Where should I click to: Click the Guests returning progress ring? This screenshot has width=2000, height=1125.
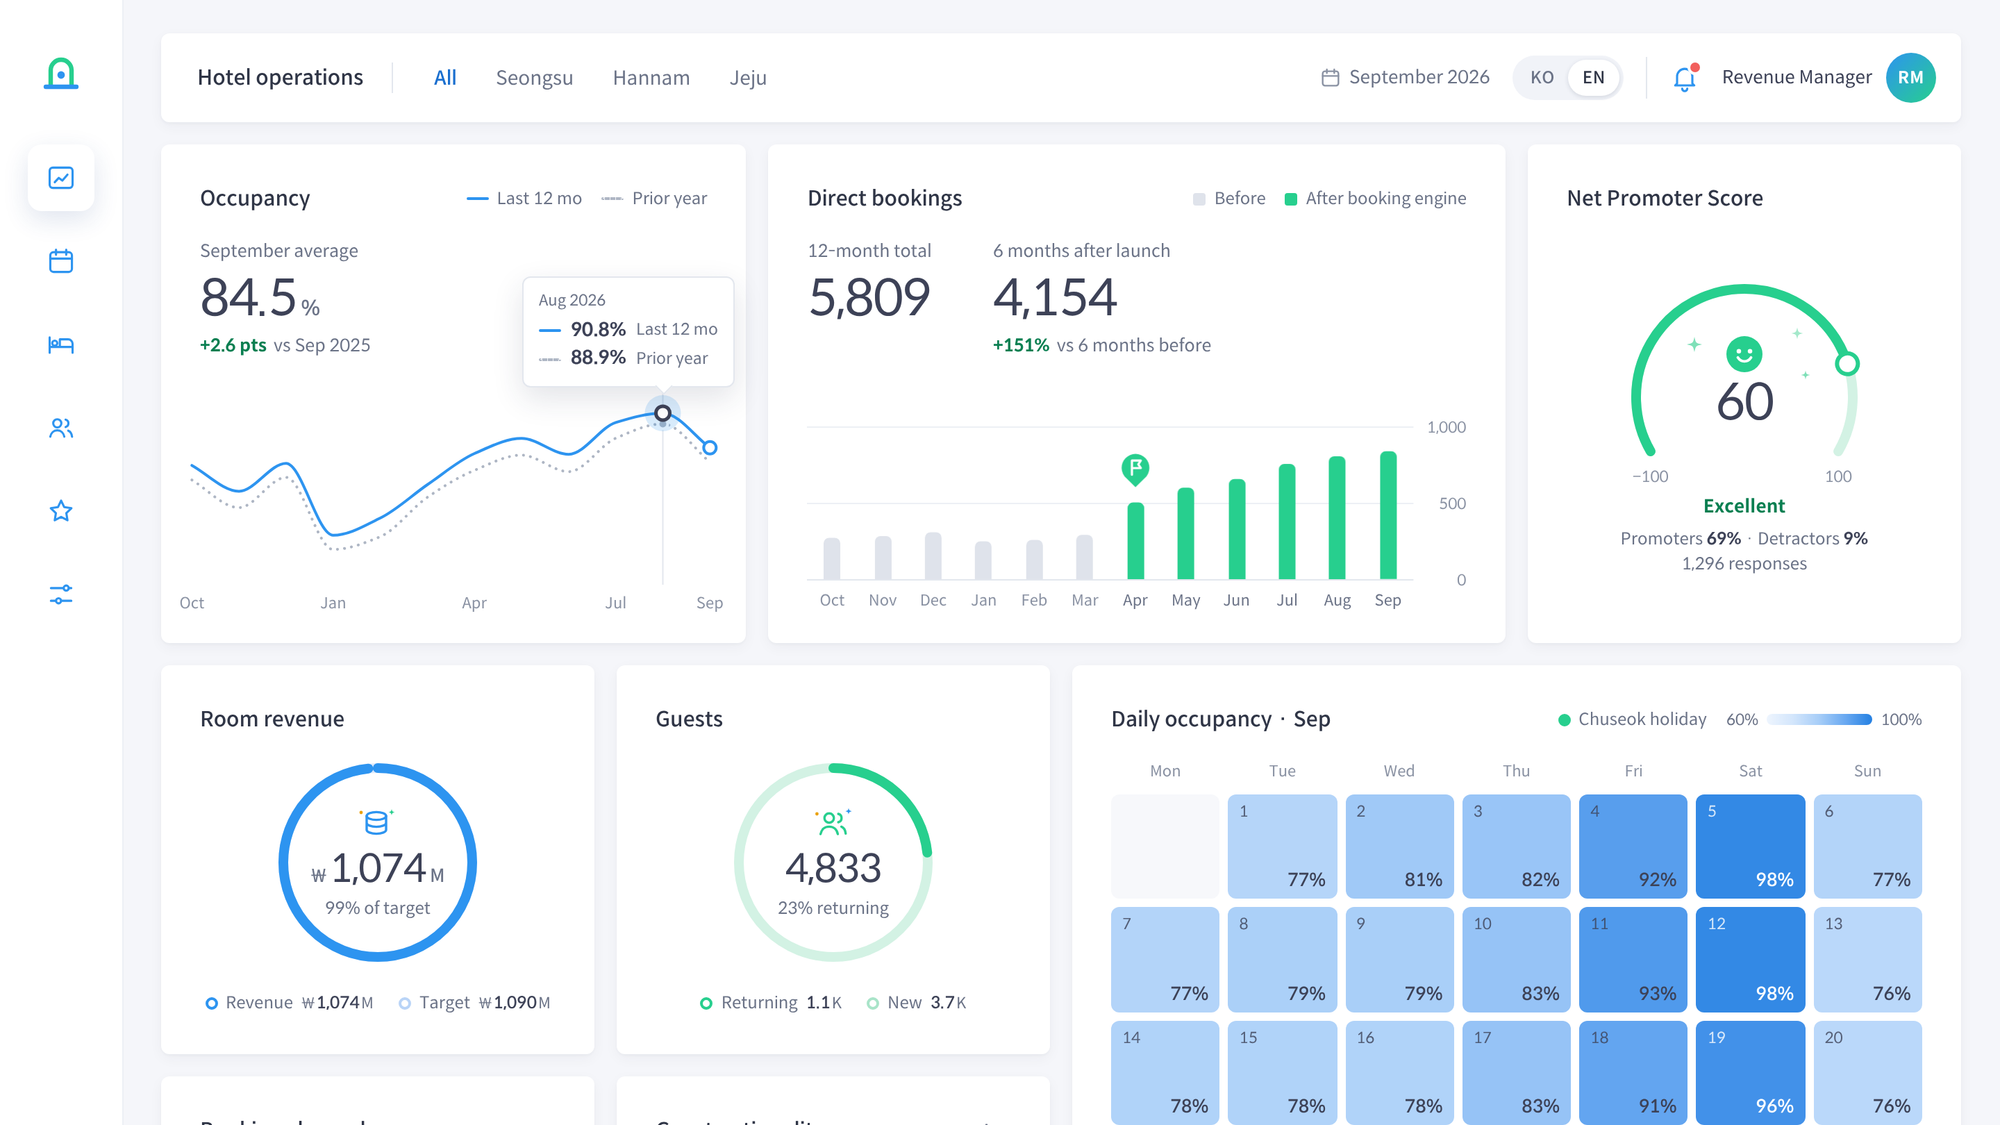(833, 862)
